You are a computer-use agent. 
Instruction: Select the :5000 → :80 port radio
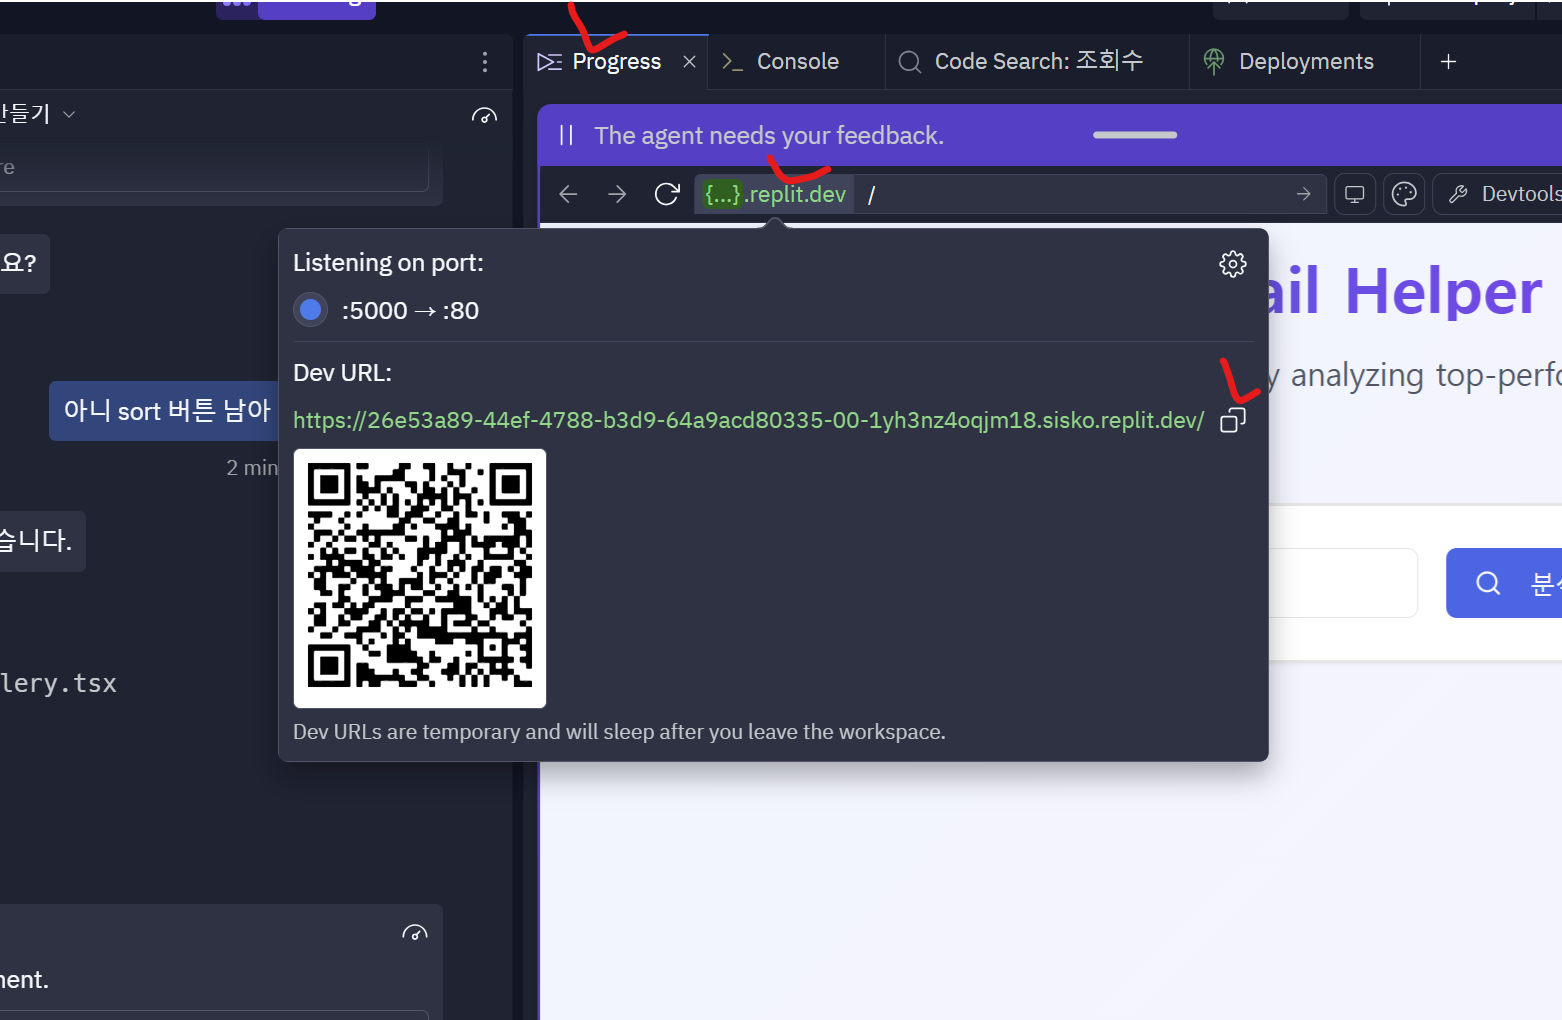[x=311, y=310]
